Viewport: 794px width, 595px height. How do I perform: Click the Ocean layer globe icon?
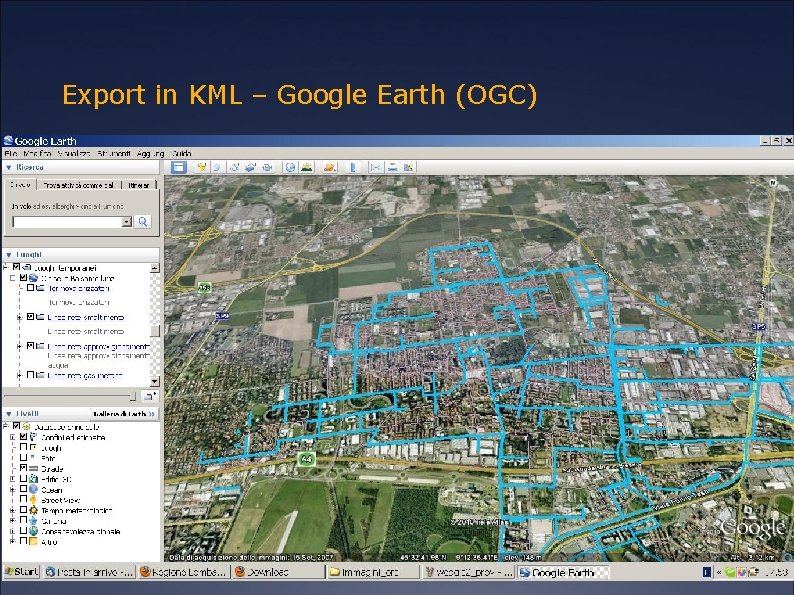33,489
